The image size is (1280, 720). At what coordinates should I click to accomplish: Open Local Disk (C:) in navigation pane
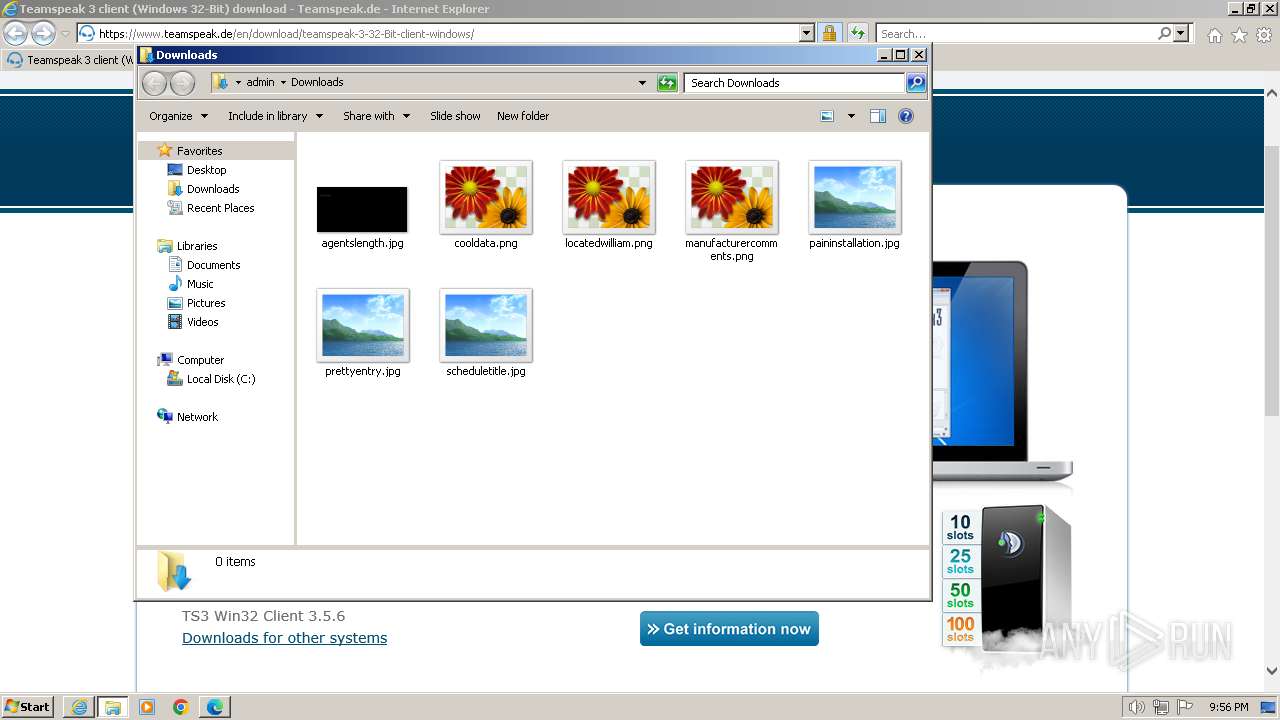pos(221,379)
